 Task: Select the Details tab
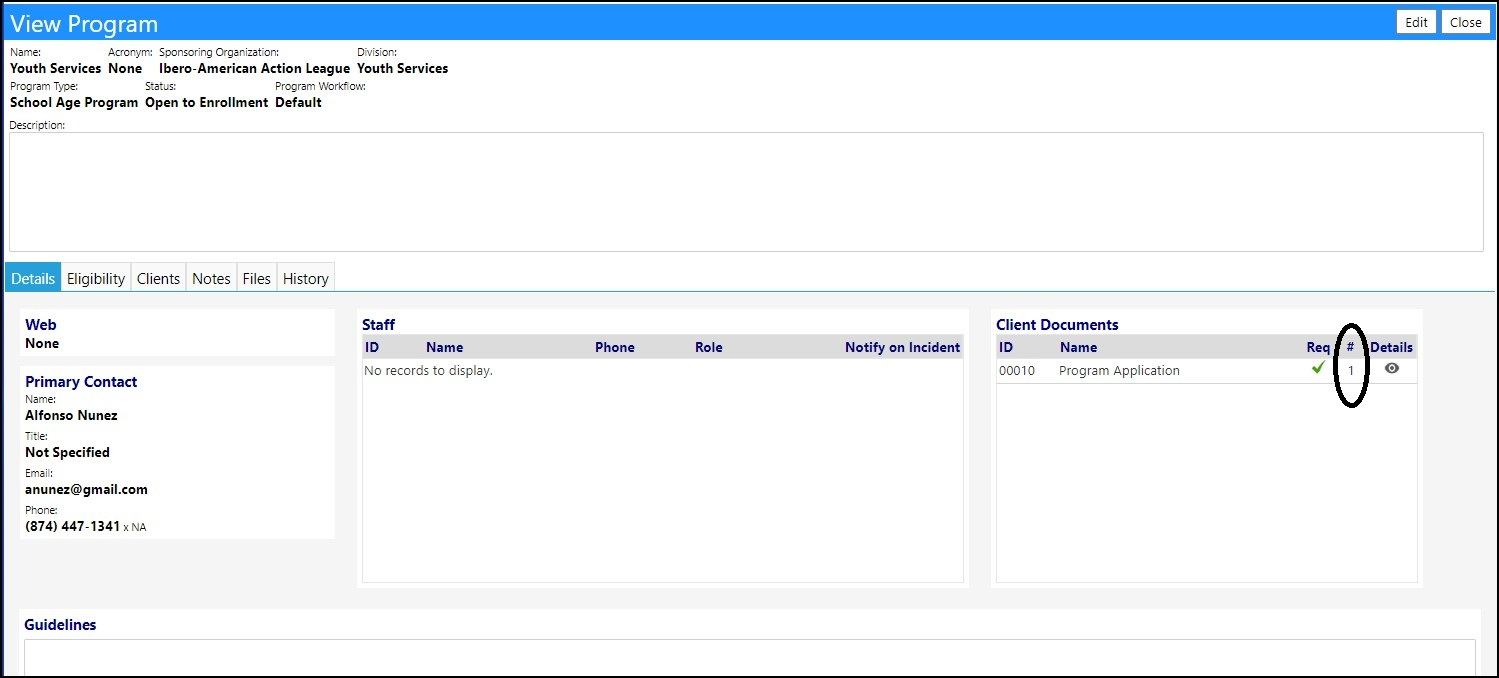coord(33,278)
